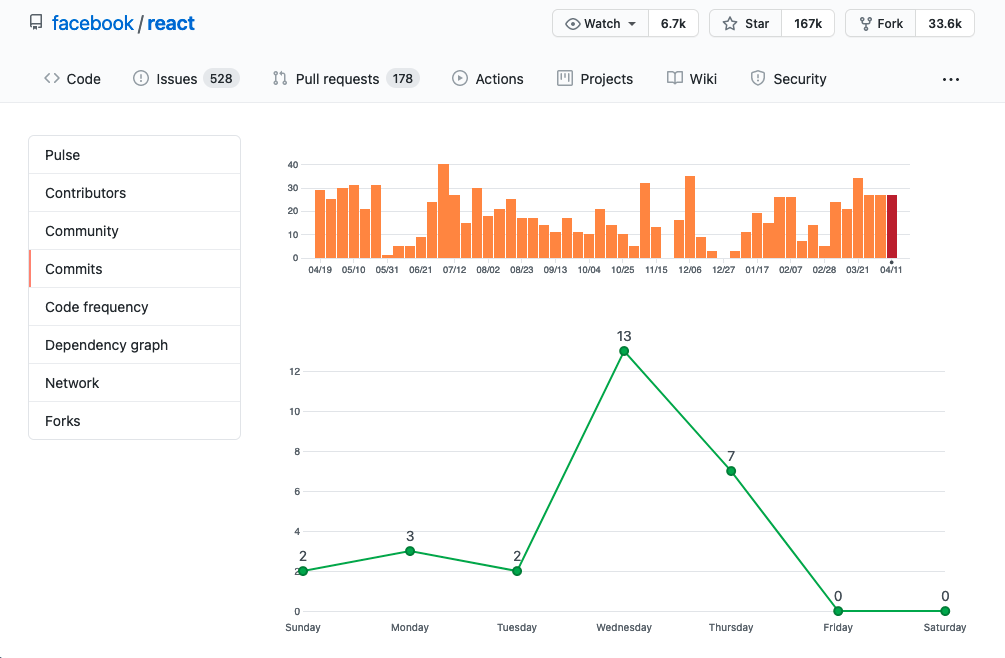This screenshot has width=1005, height=658.
Task: Click the star icon
Action: point(729,24)
